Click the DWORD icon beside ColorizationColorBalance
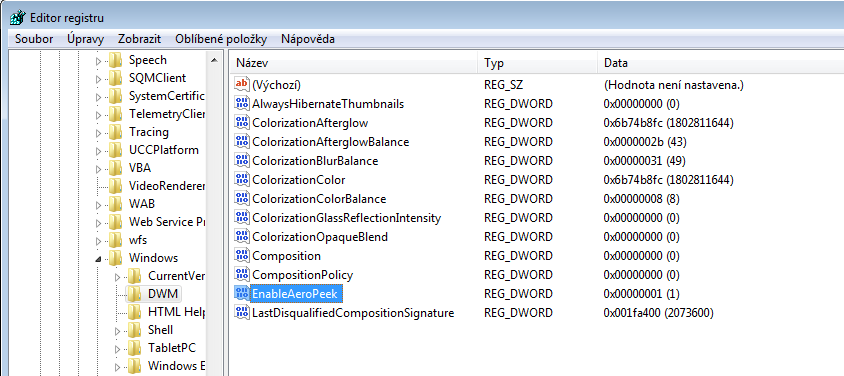 coord(242,198)
